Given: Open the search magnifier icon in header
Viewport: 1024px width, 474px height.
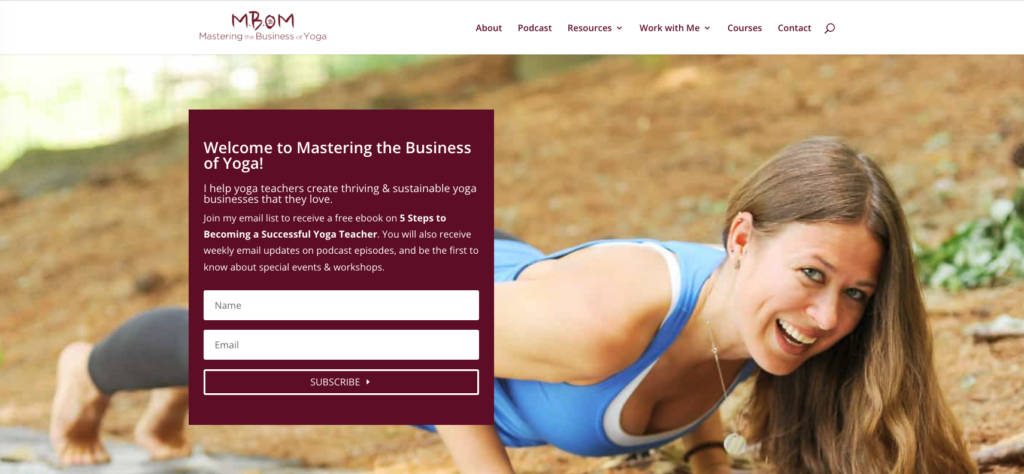Looking at the screenshot, I should pos(829,28).
